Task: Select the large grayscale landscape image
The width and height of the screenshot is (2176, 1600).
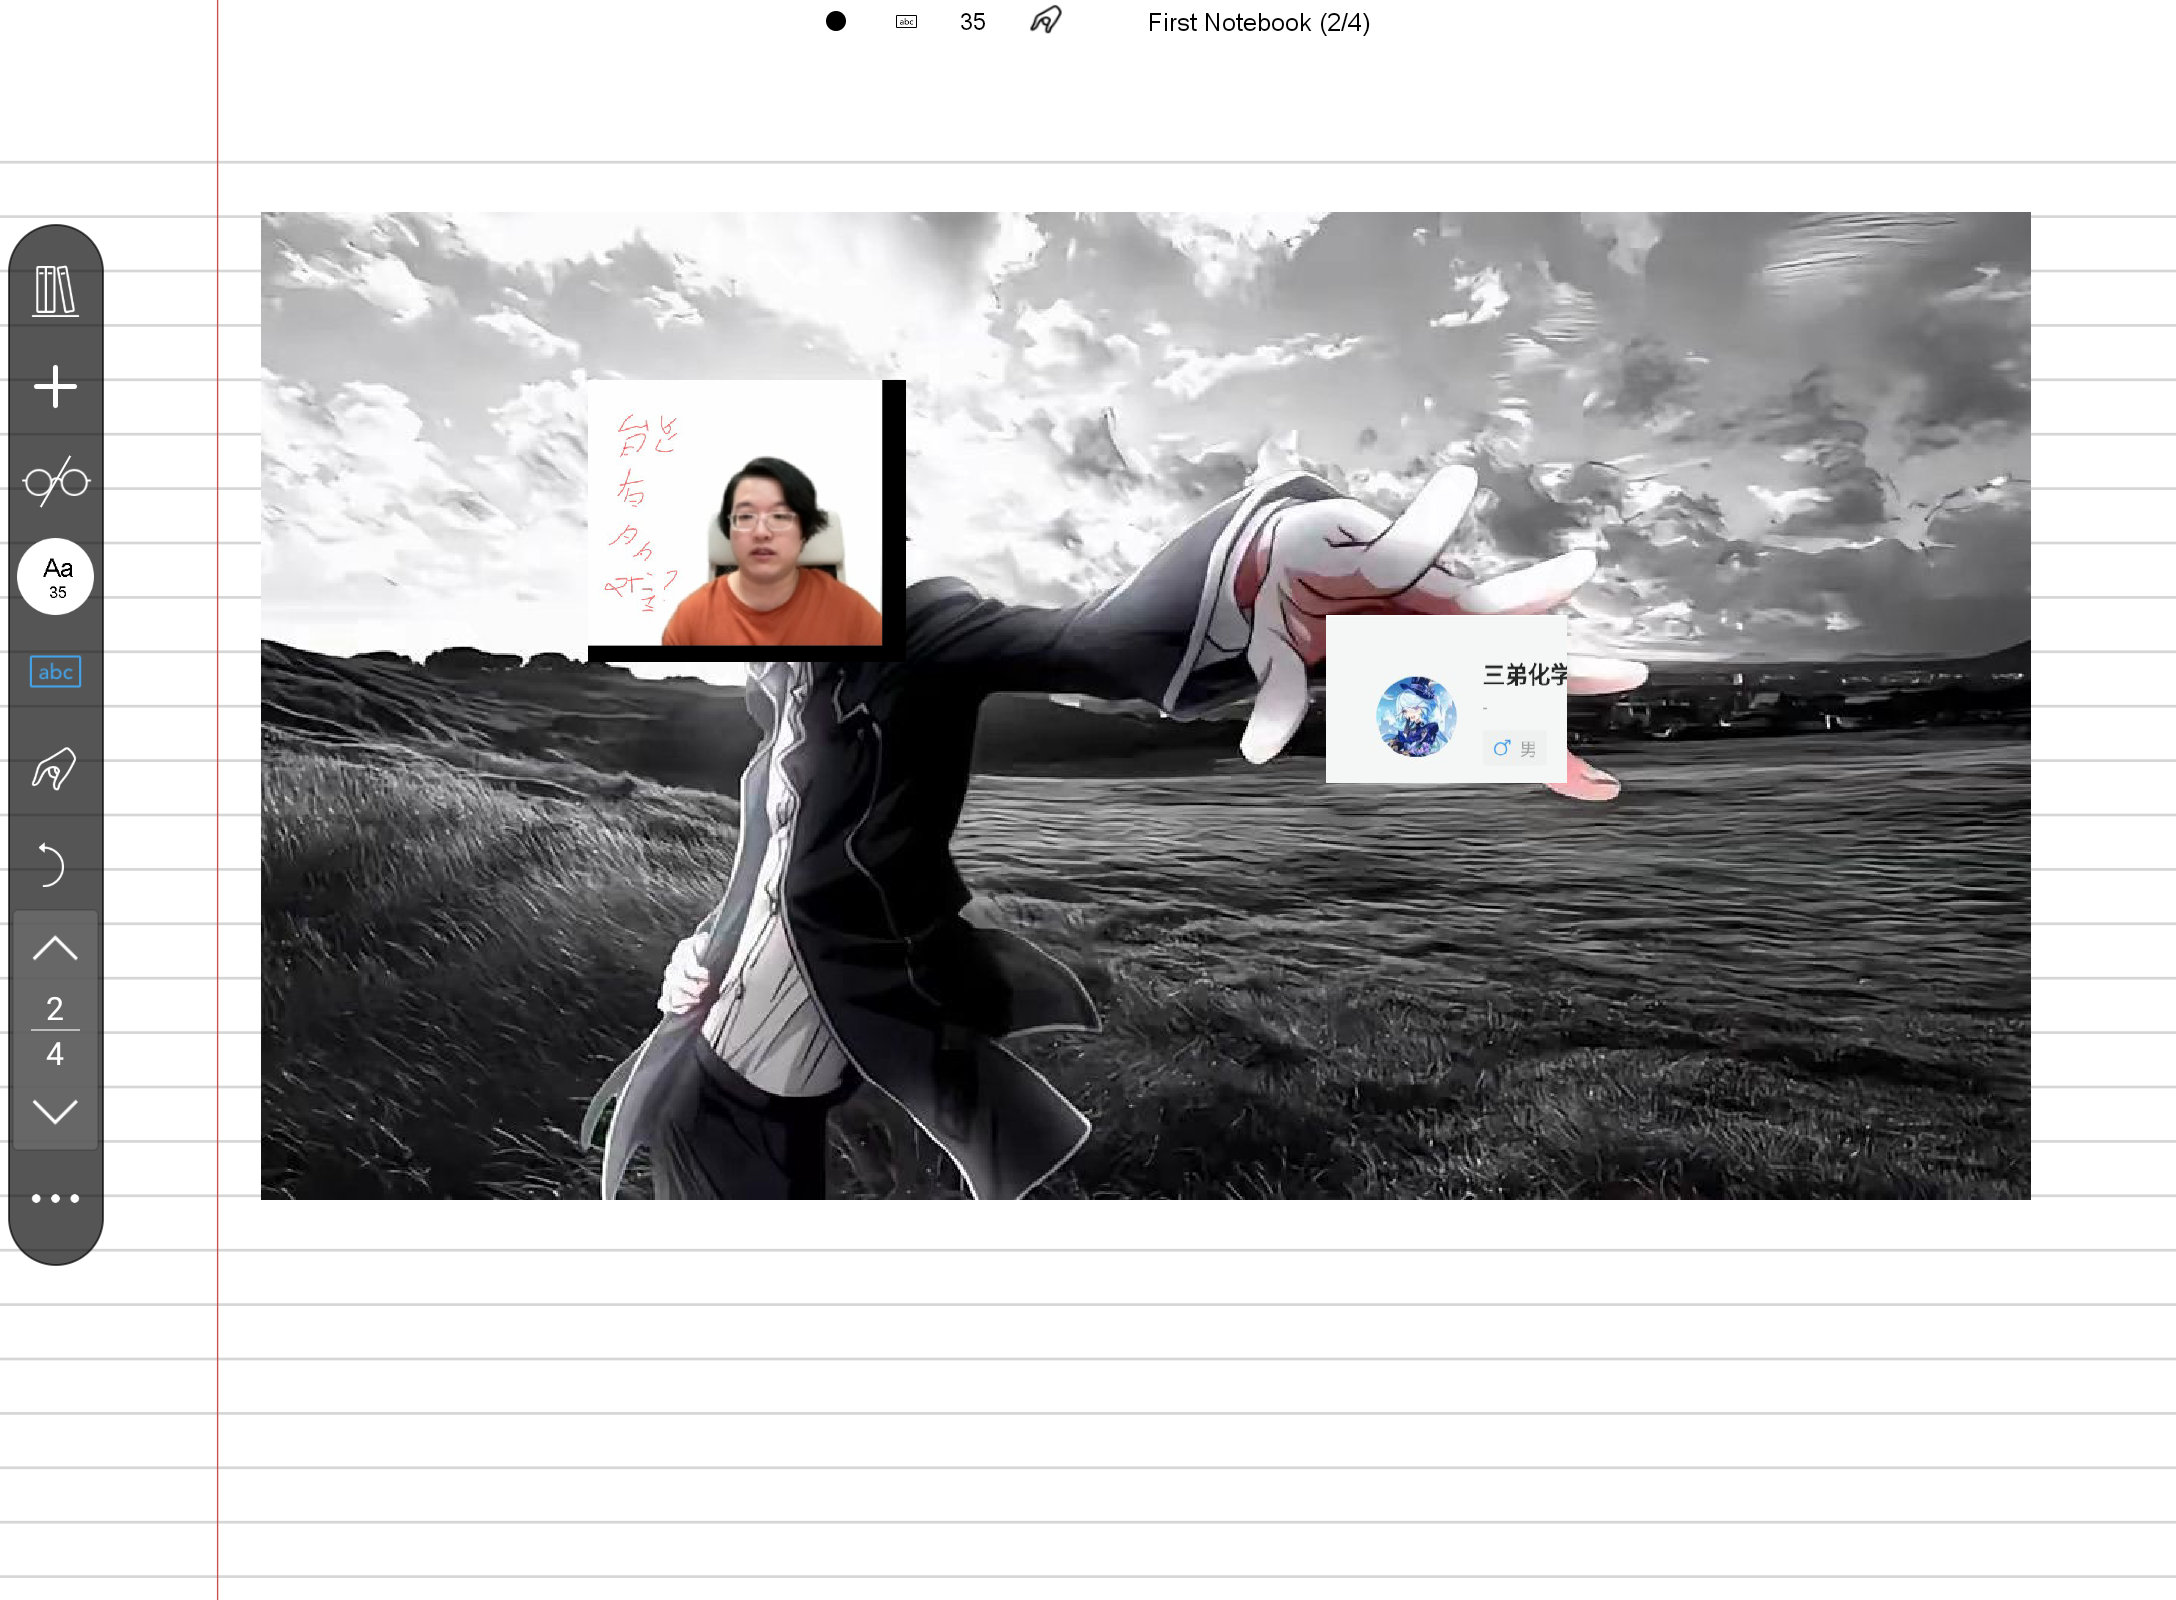Action: pyautogui.click(x=1146, y=706)
